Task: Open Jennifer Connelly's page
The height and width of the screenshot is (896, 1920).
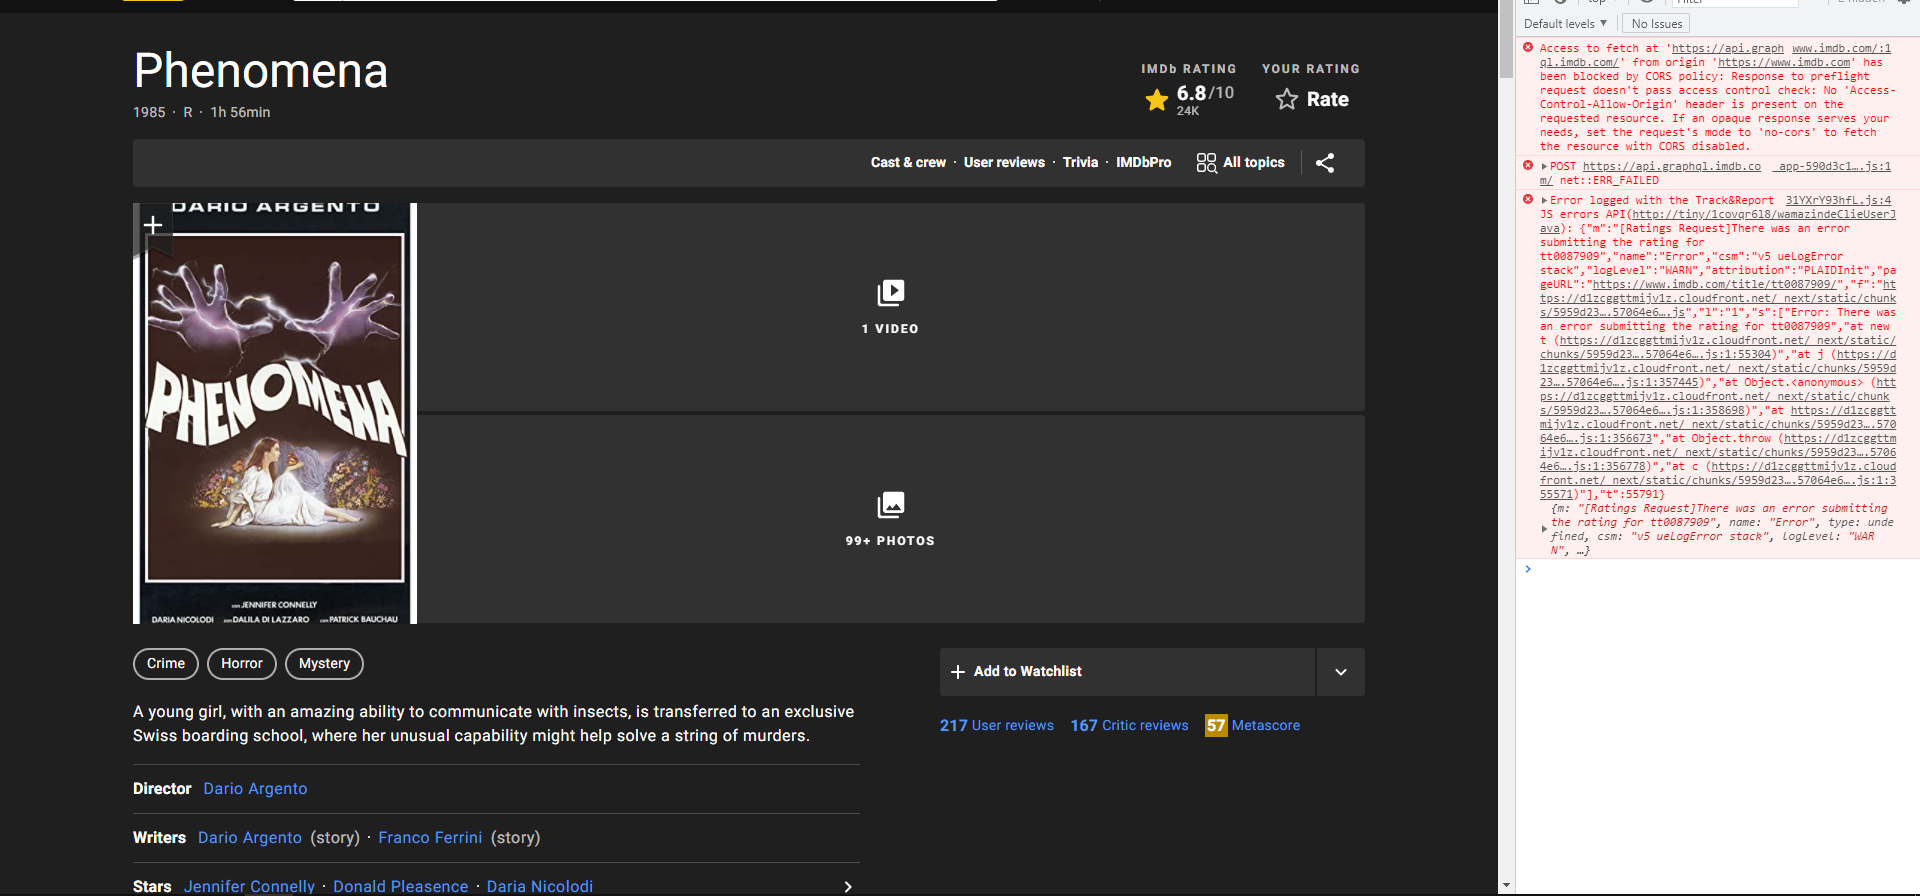Action: tap(249, 887)
